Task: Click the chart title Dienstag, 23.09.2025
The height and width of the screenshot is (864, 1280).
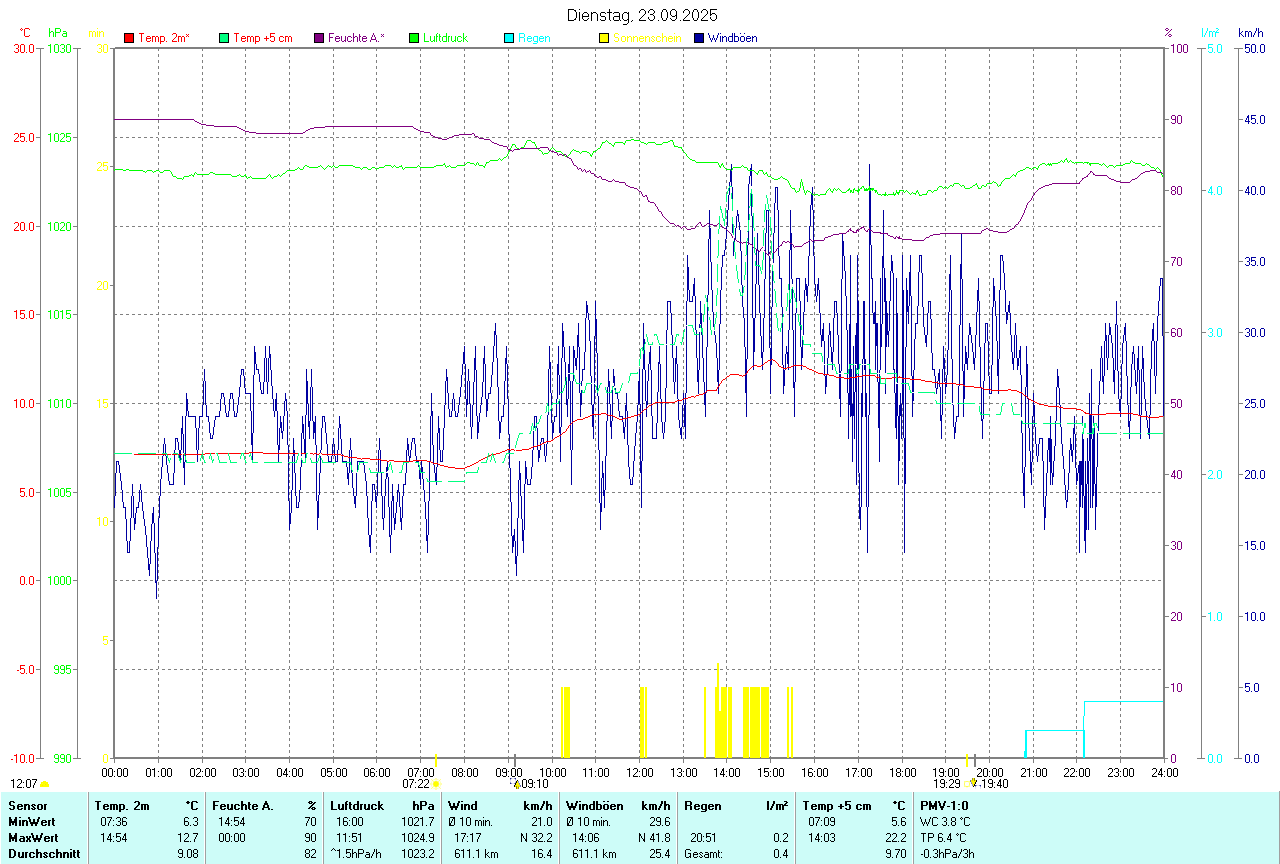Action: tap(641, 15)
